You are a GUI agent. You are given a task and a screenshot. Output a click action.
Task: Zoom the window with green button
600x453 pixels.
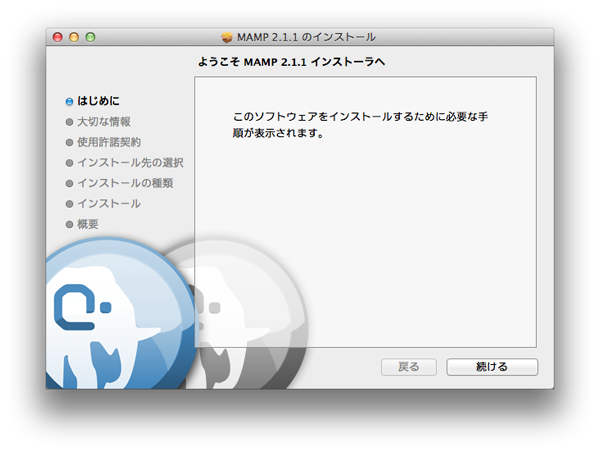[x=90, y=37]
